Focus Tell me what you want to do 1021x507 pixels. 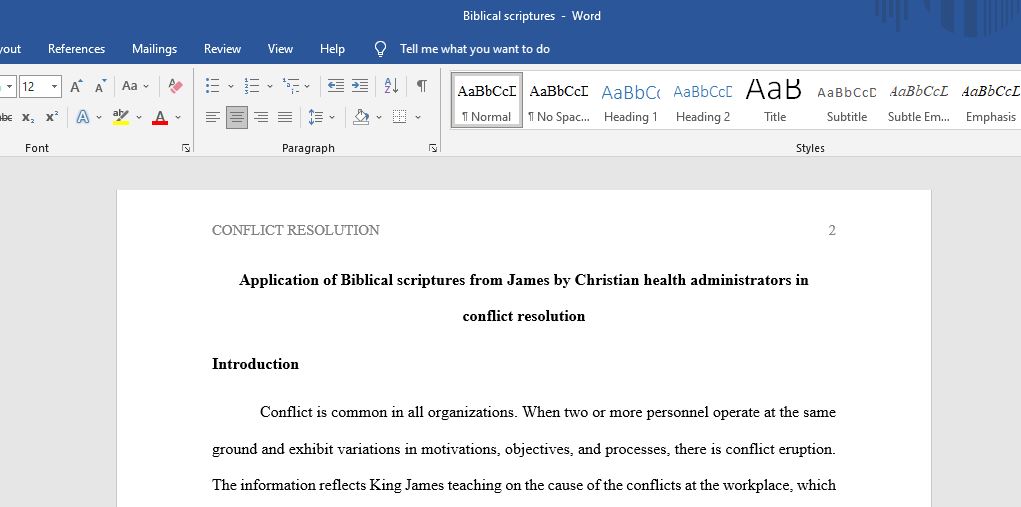[x=475, y=49]
